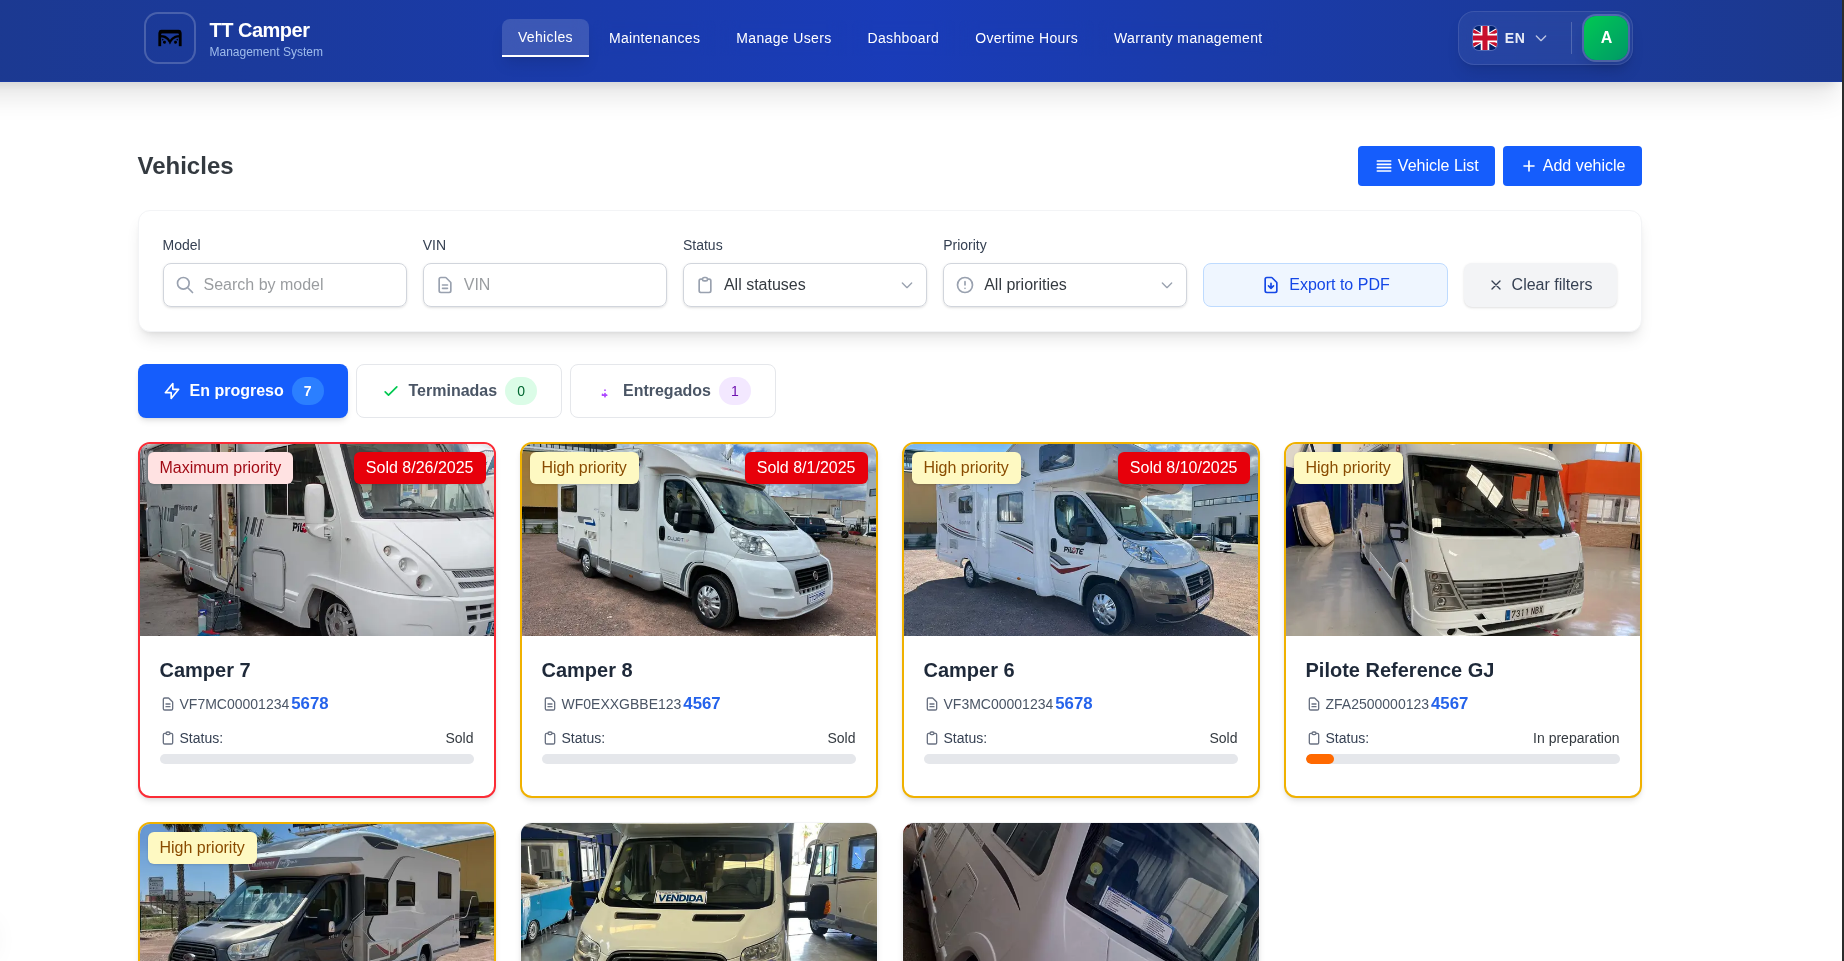Image resolution: width=1844 pixels, height=961 pixels.
Task: Click the Add vehicle button
Action: click(x=1571, y=166)
